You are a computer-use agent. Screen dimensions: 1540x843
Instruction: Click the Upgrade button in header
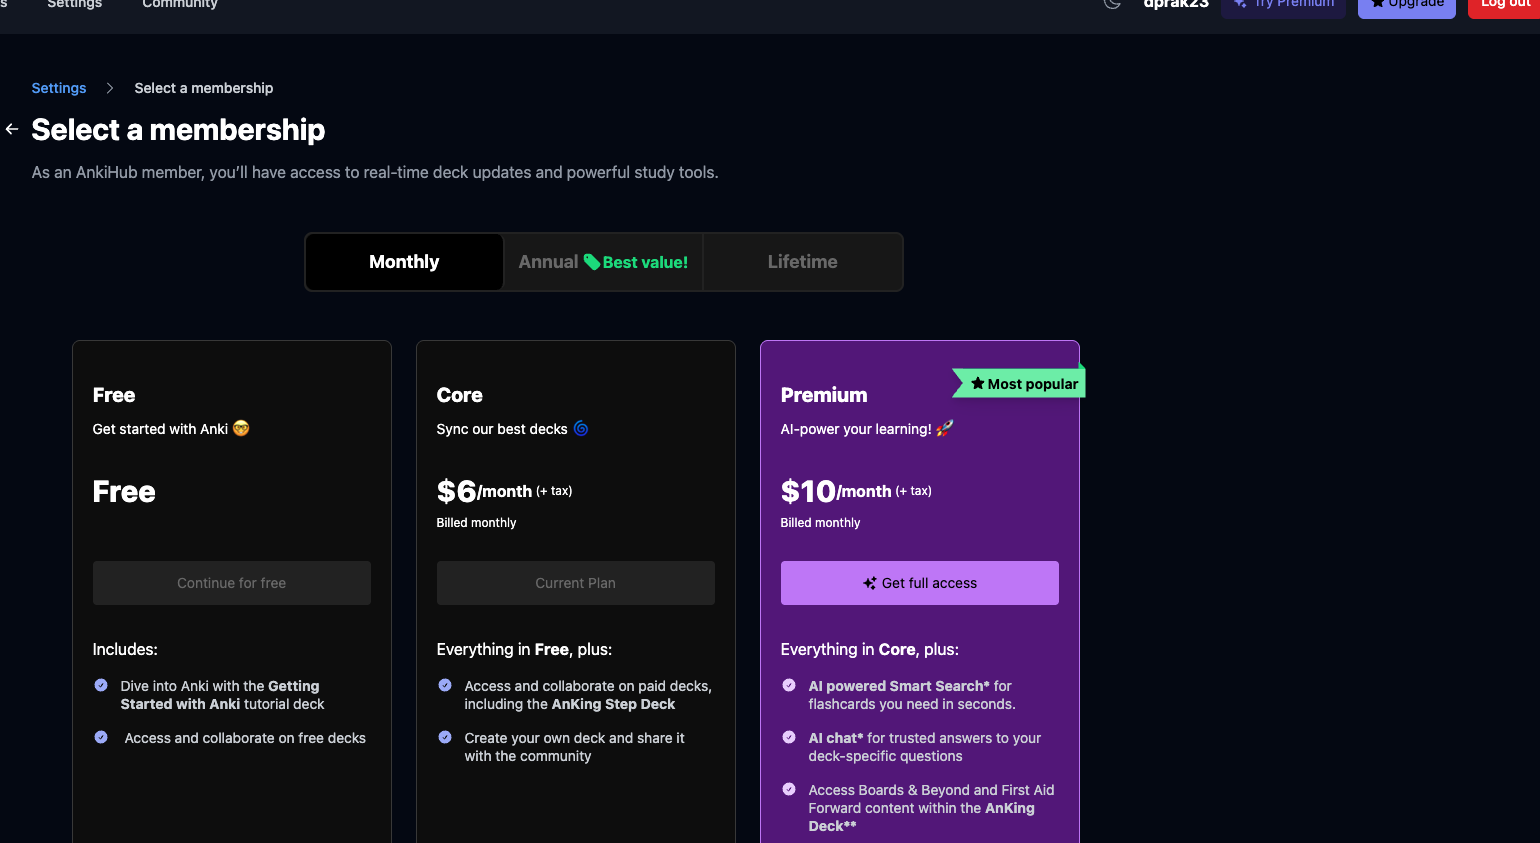pos(1406,5)
